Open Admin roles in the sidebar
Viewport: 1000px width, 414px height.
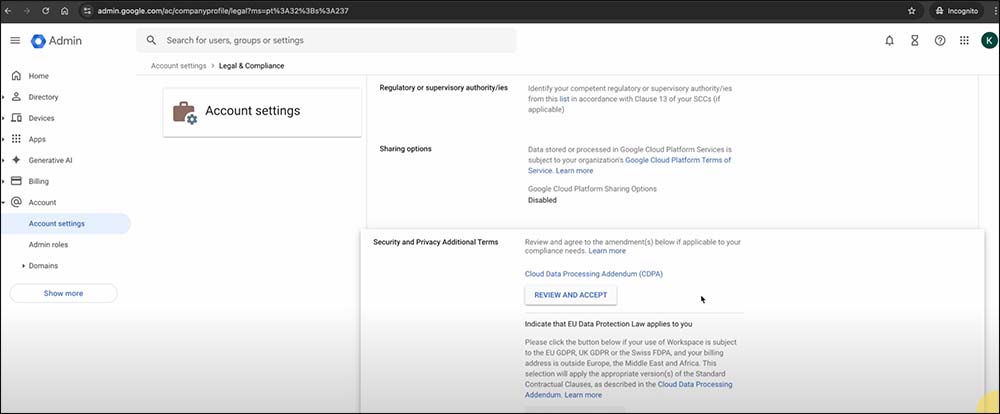pyautogui.click(x=48, y=244)
